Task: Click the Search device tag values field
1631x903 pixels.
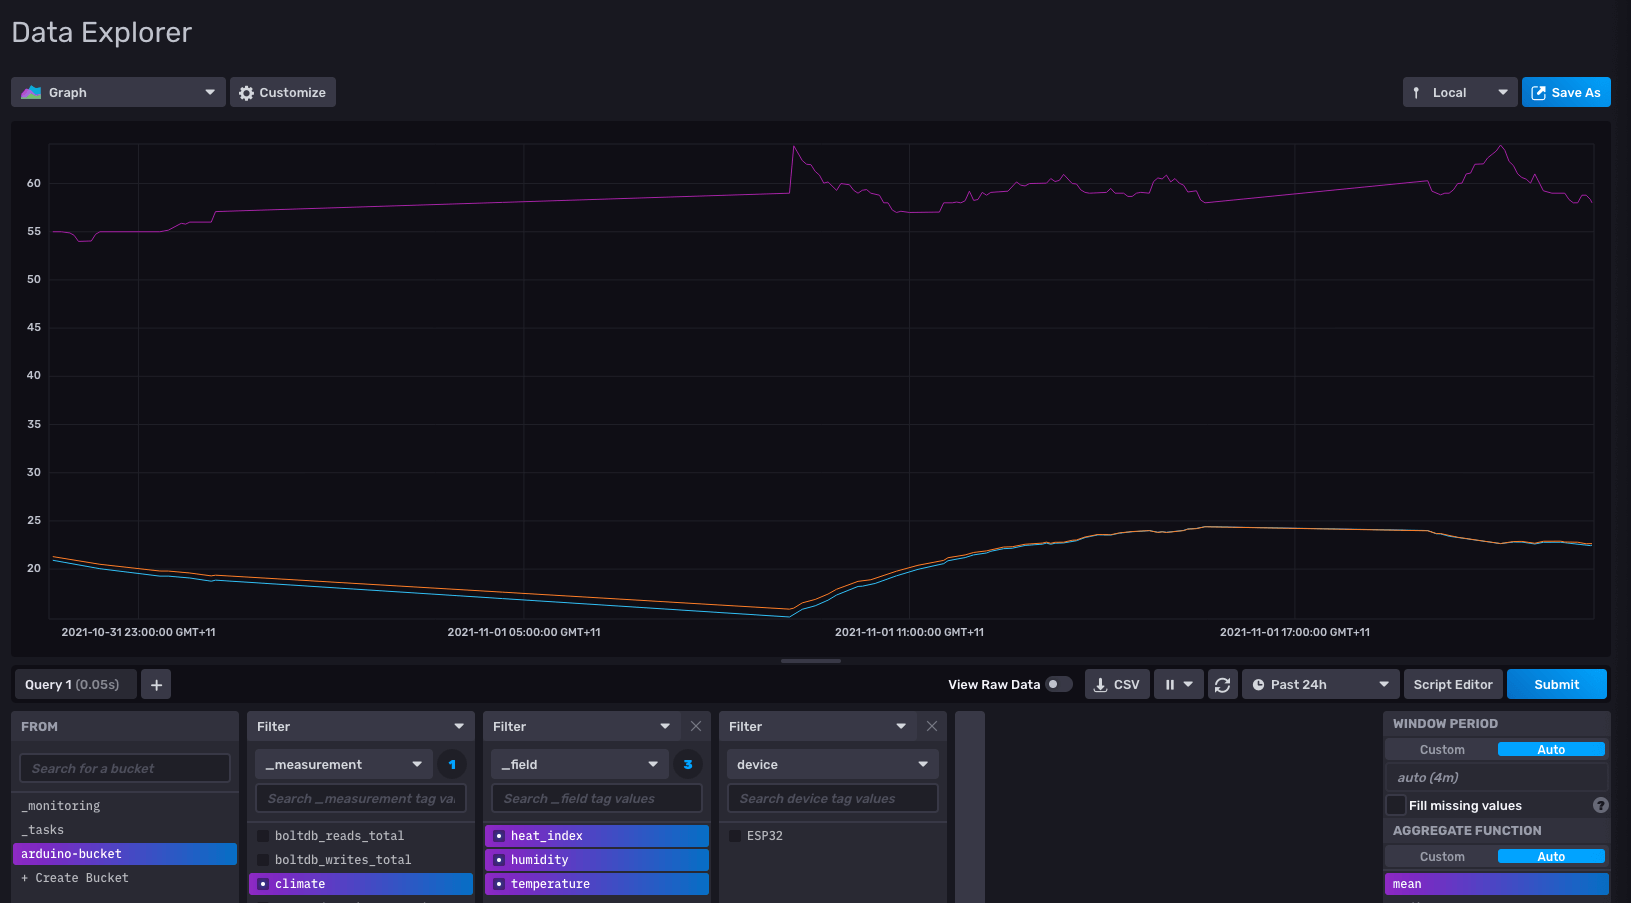Action: pyautogui.click(x=833, y=798)
